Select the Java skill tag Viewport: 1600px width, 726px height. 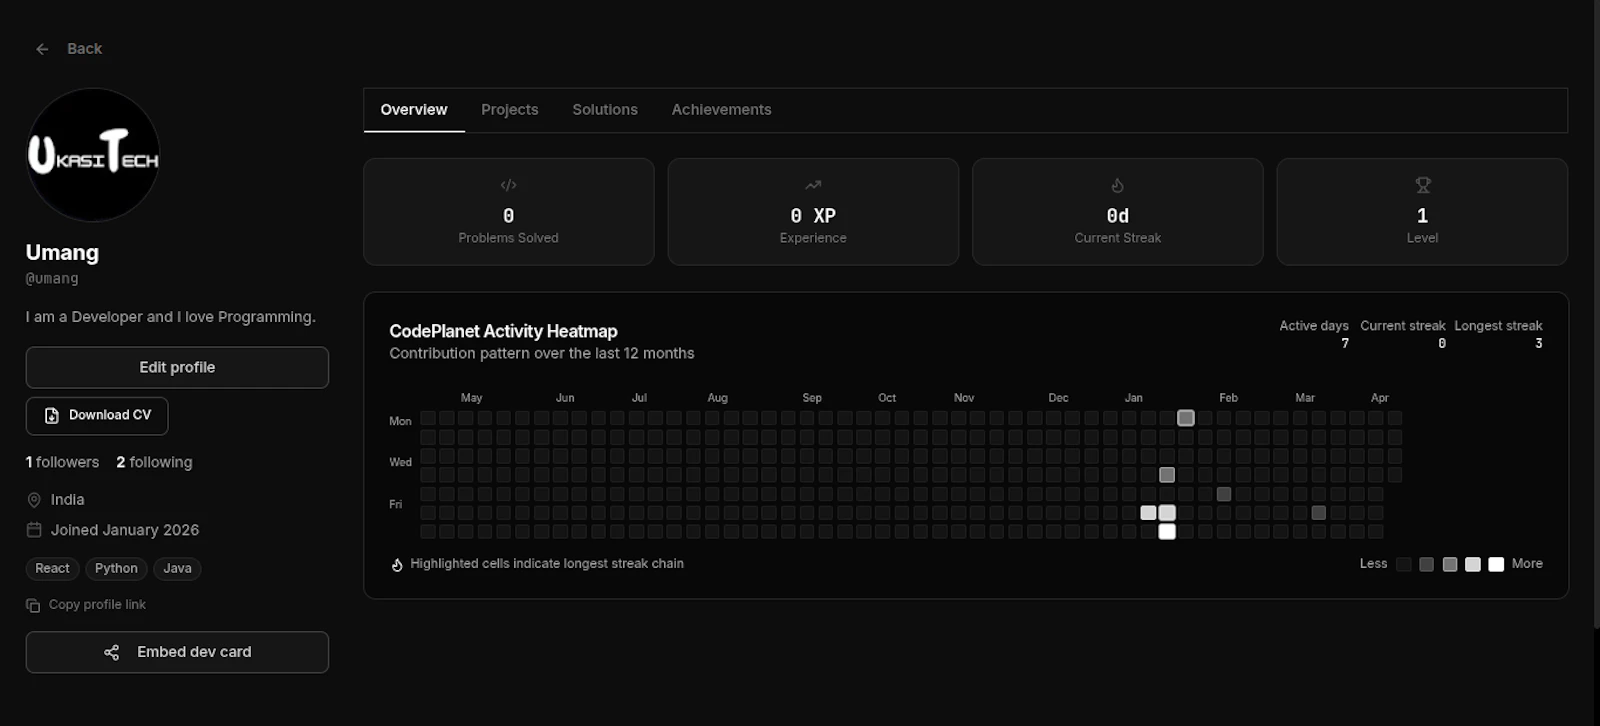(x=177, y=568)
